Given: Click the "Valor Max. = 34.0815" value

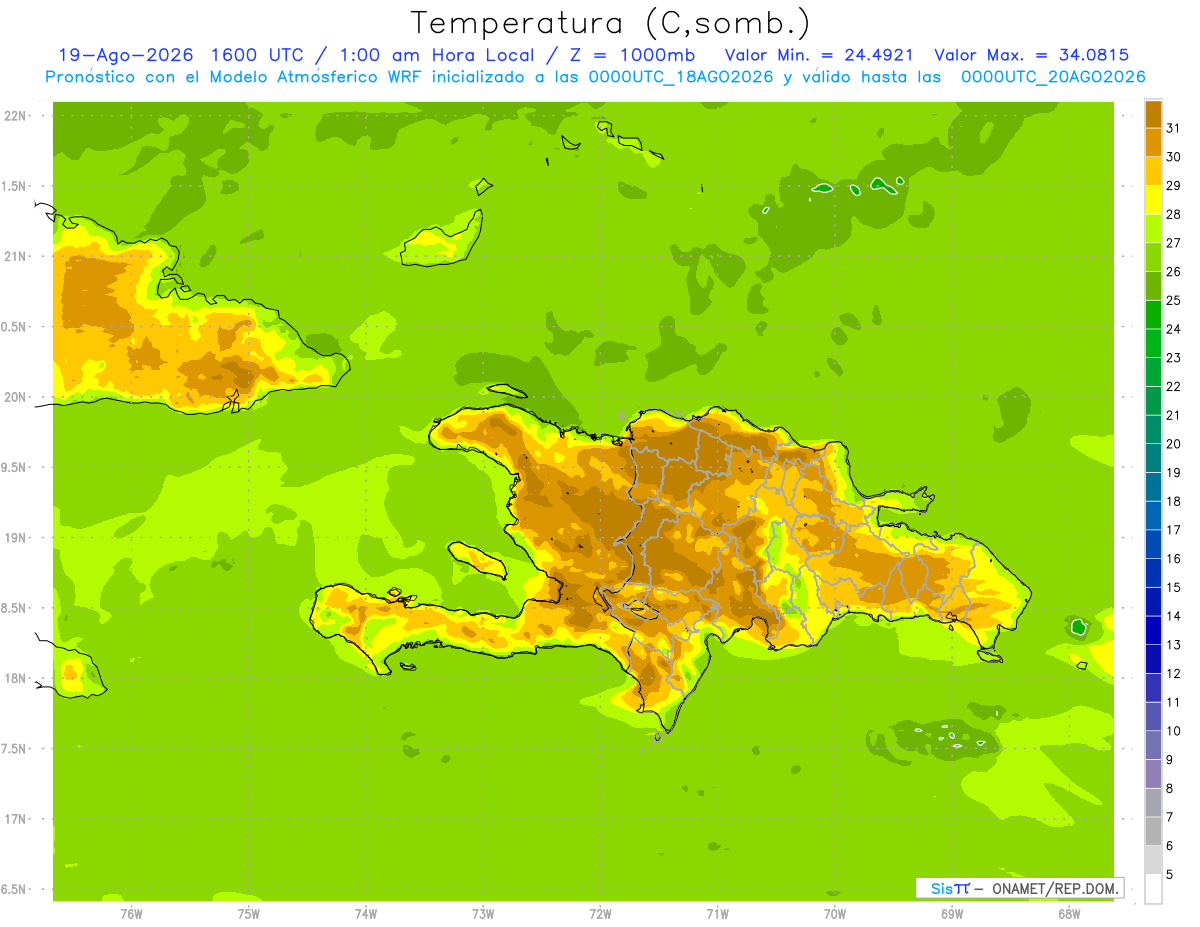Looking at the screenshot, I should [x=1033, y=55].
